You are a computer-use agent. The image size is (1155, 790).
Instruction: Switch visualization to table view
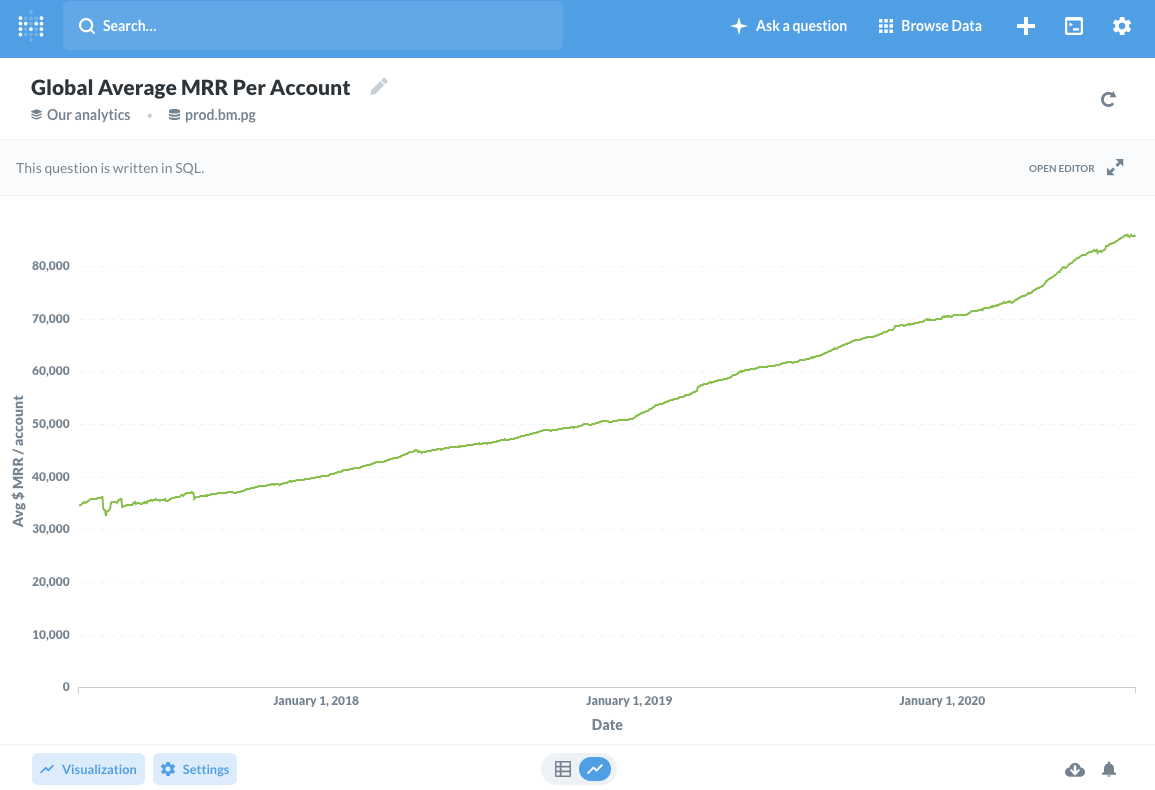point(562,769)
